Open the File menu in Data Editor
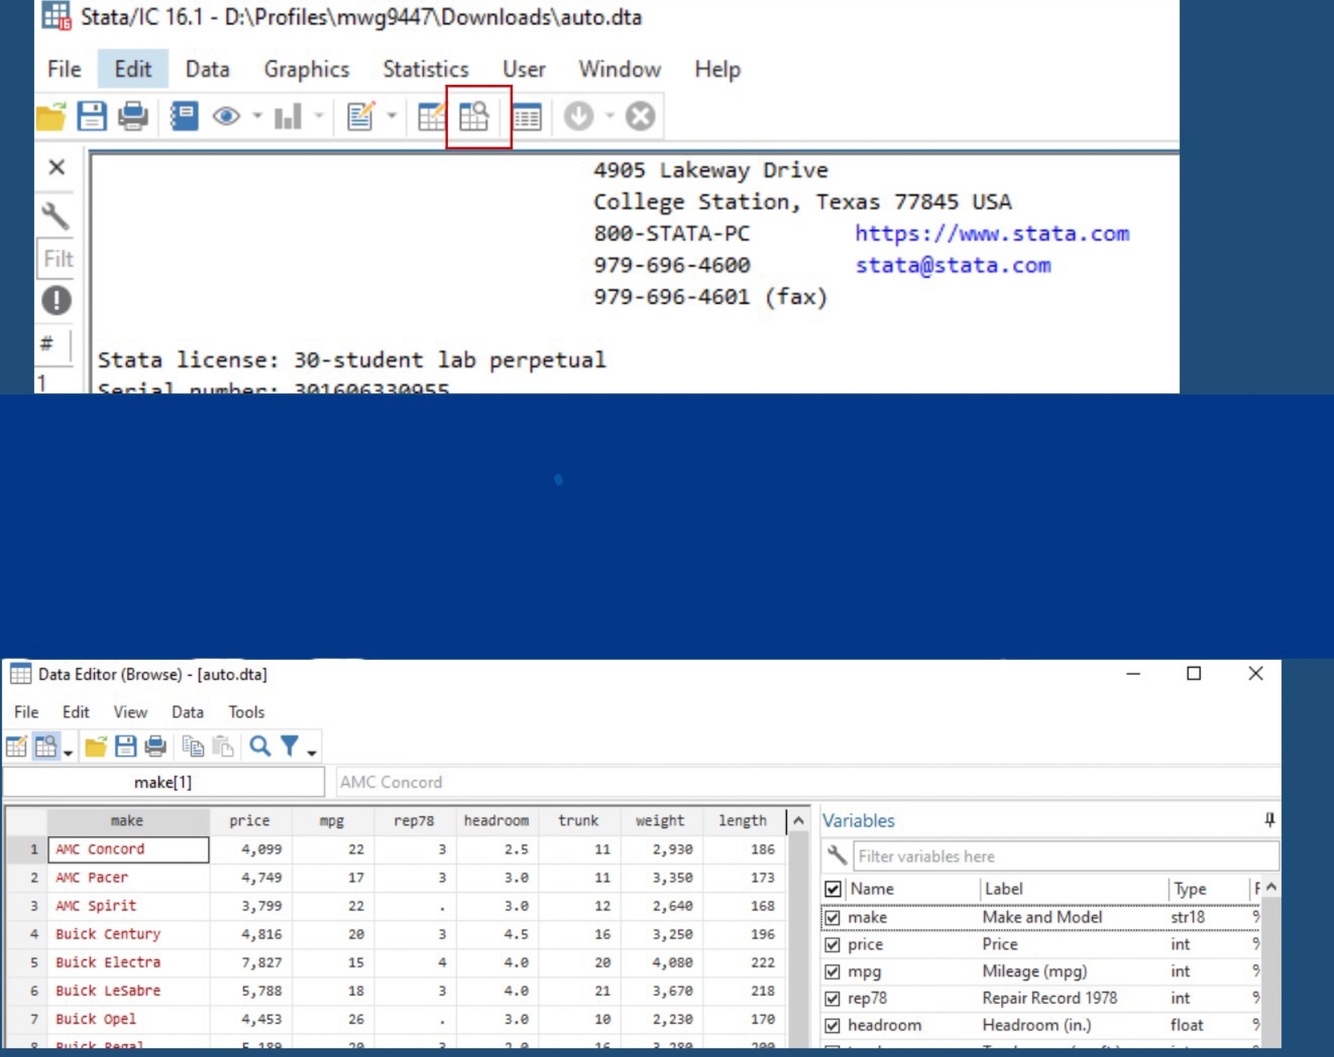1334x1057 pixels. click(26, 712)
